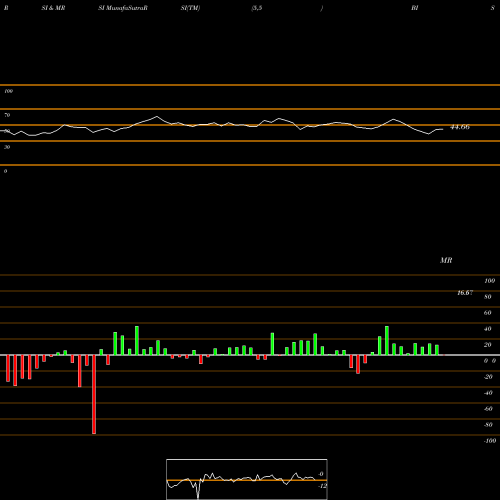Click the '-12' label in mini chart

coord(322,486)
